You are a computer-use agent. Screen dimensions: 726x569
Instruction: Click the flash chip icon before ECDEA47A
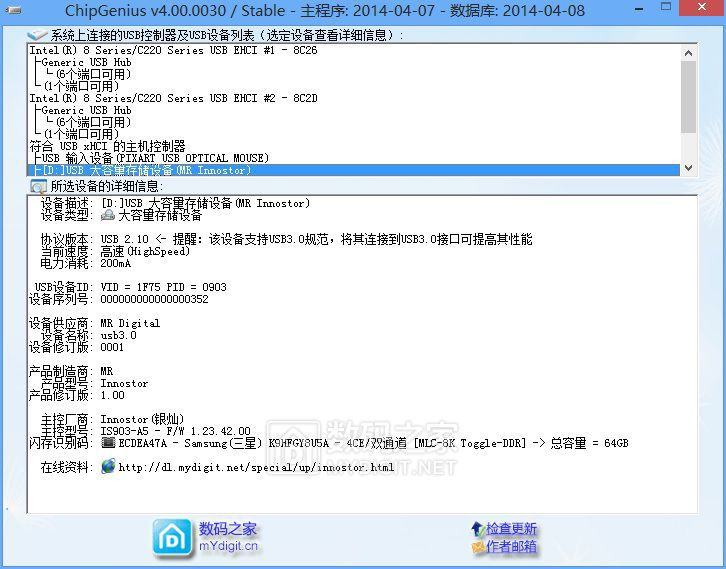pos(108,443)
